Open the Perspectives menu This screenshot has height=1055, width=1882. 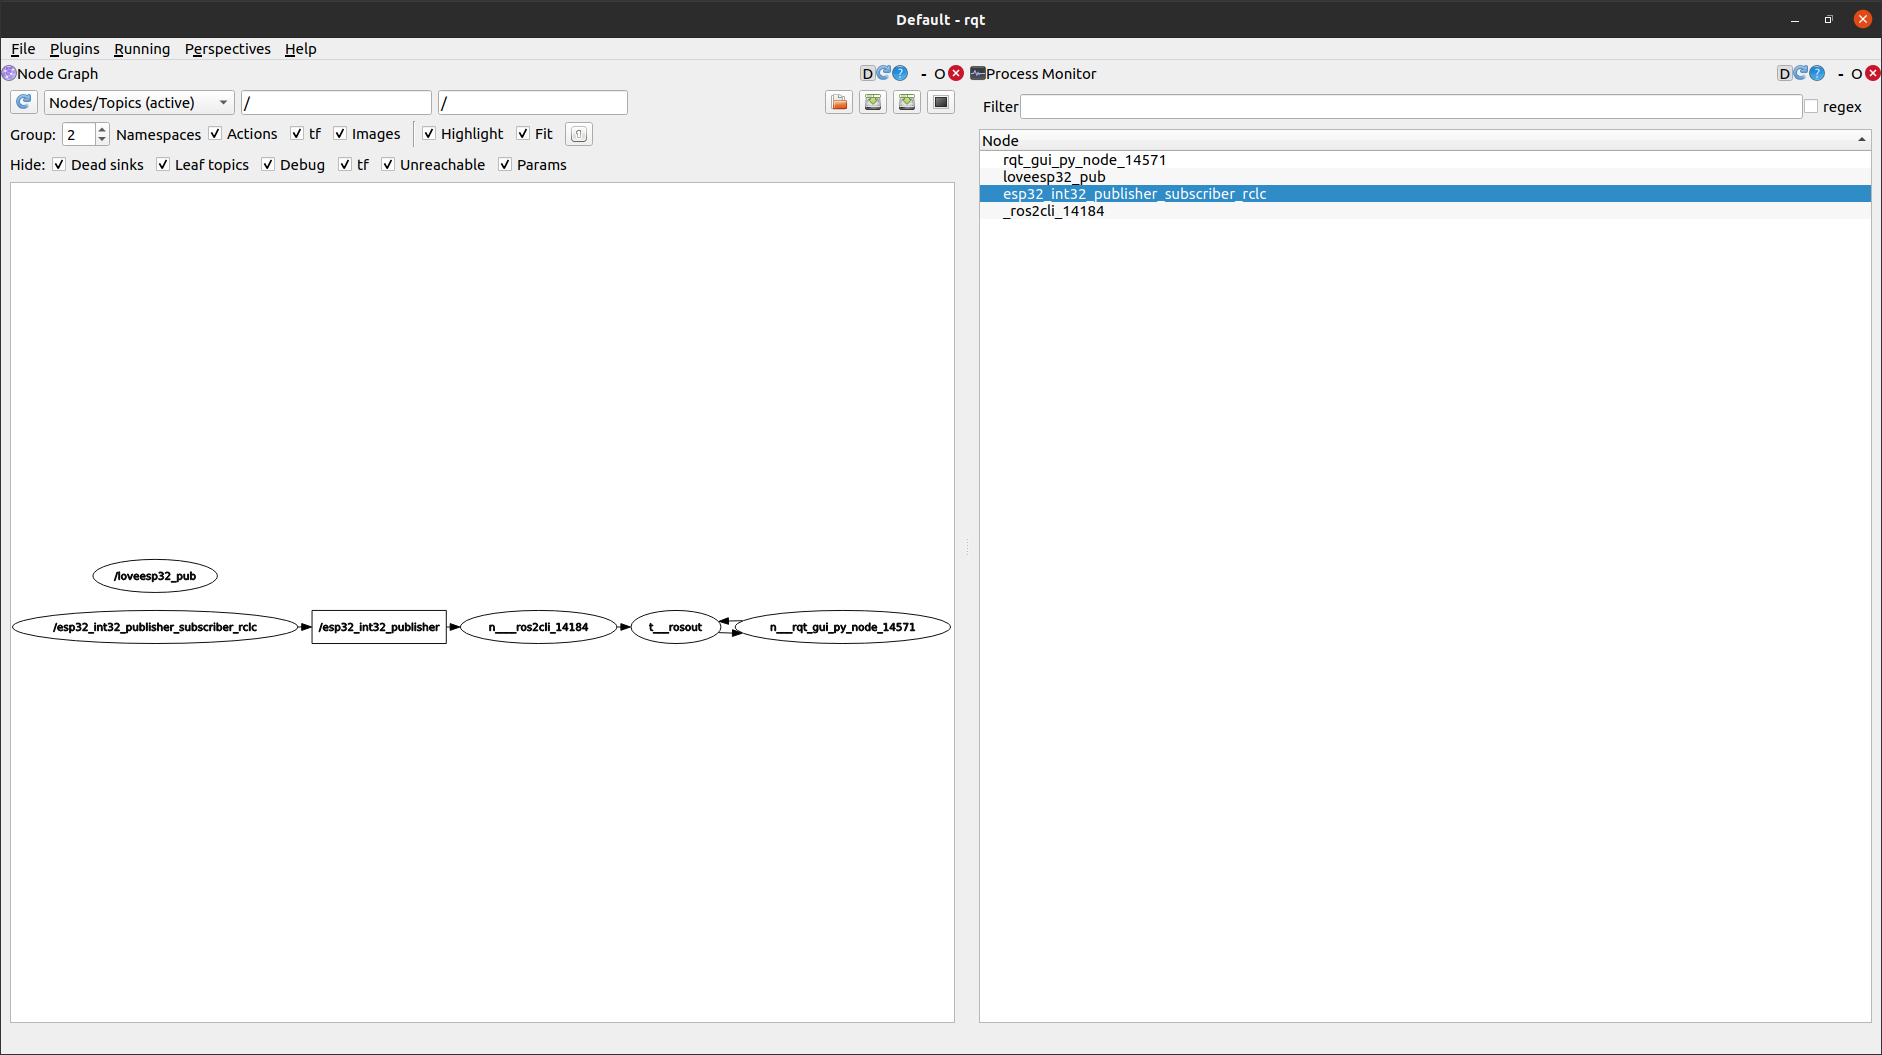[x=227, y=48]
